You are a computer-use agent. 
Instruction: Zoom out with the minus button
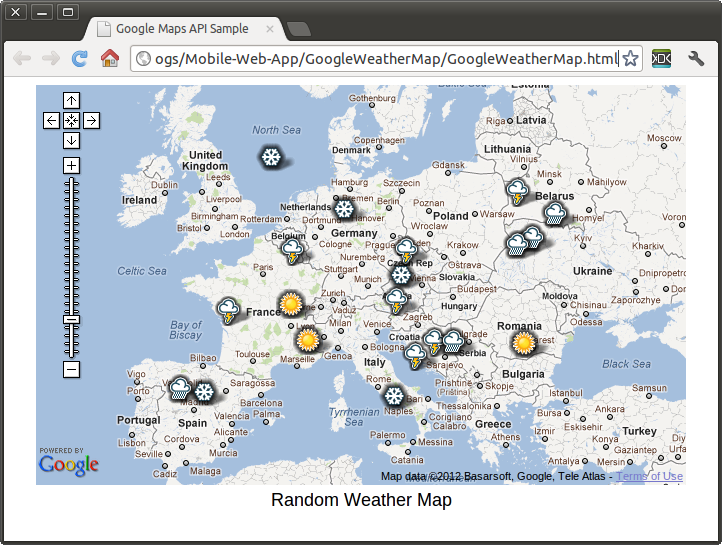point(71,369)
